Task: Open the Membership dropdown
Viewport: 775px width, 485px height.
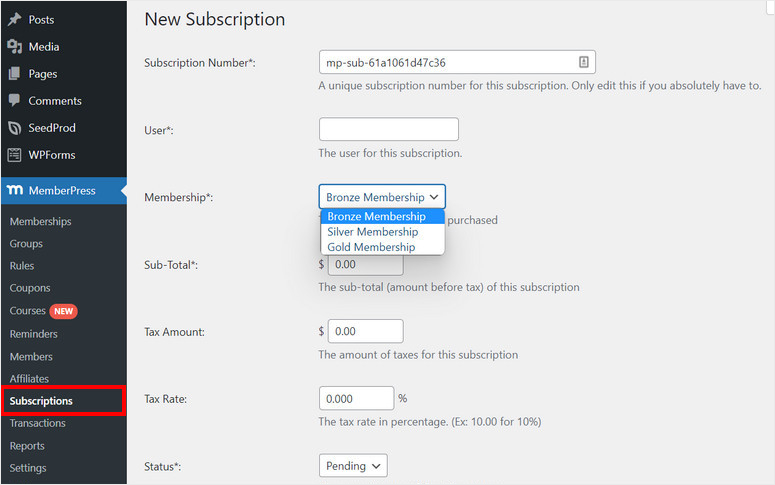Action: (382, 197)
